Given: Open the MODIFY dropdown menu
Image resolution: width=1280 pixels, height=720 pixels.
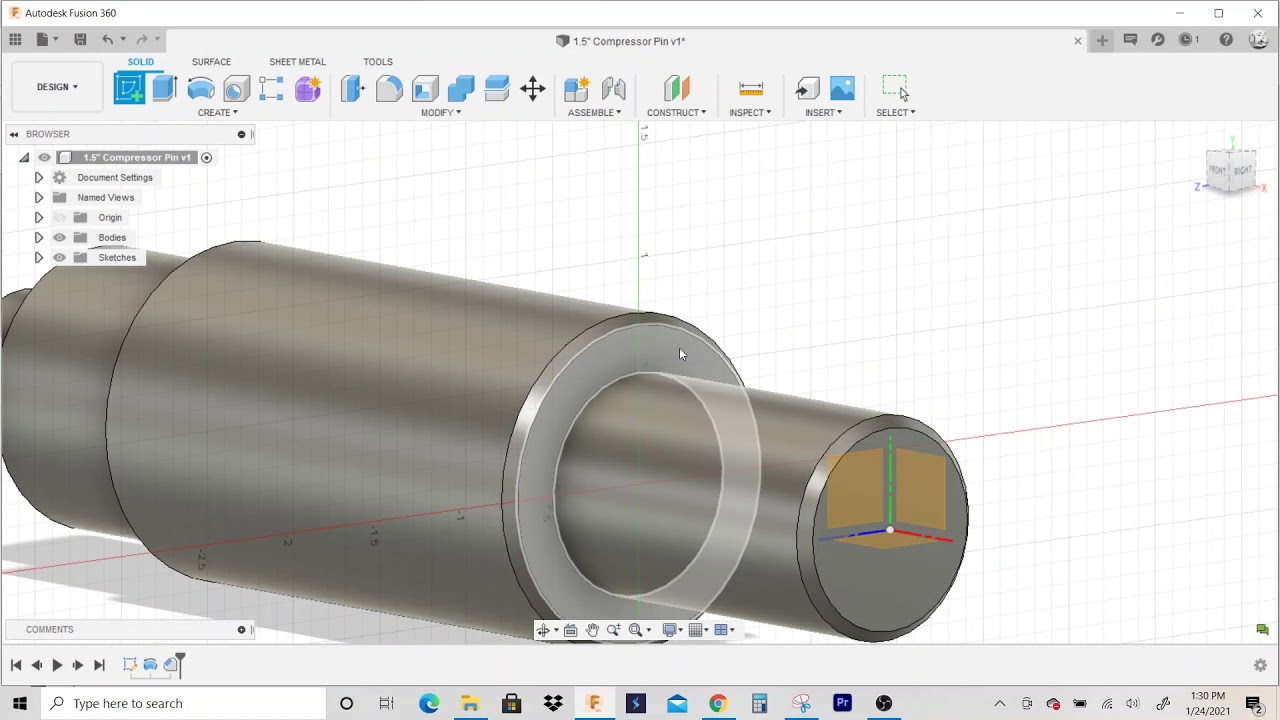Looking at the screenshot, I should (441, 113).
